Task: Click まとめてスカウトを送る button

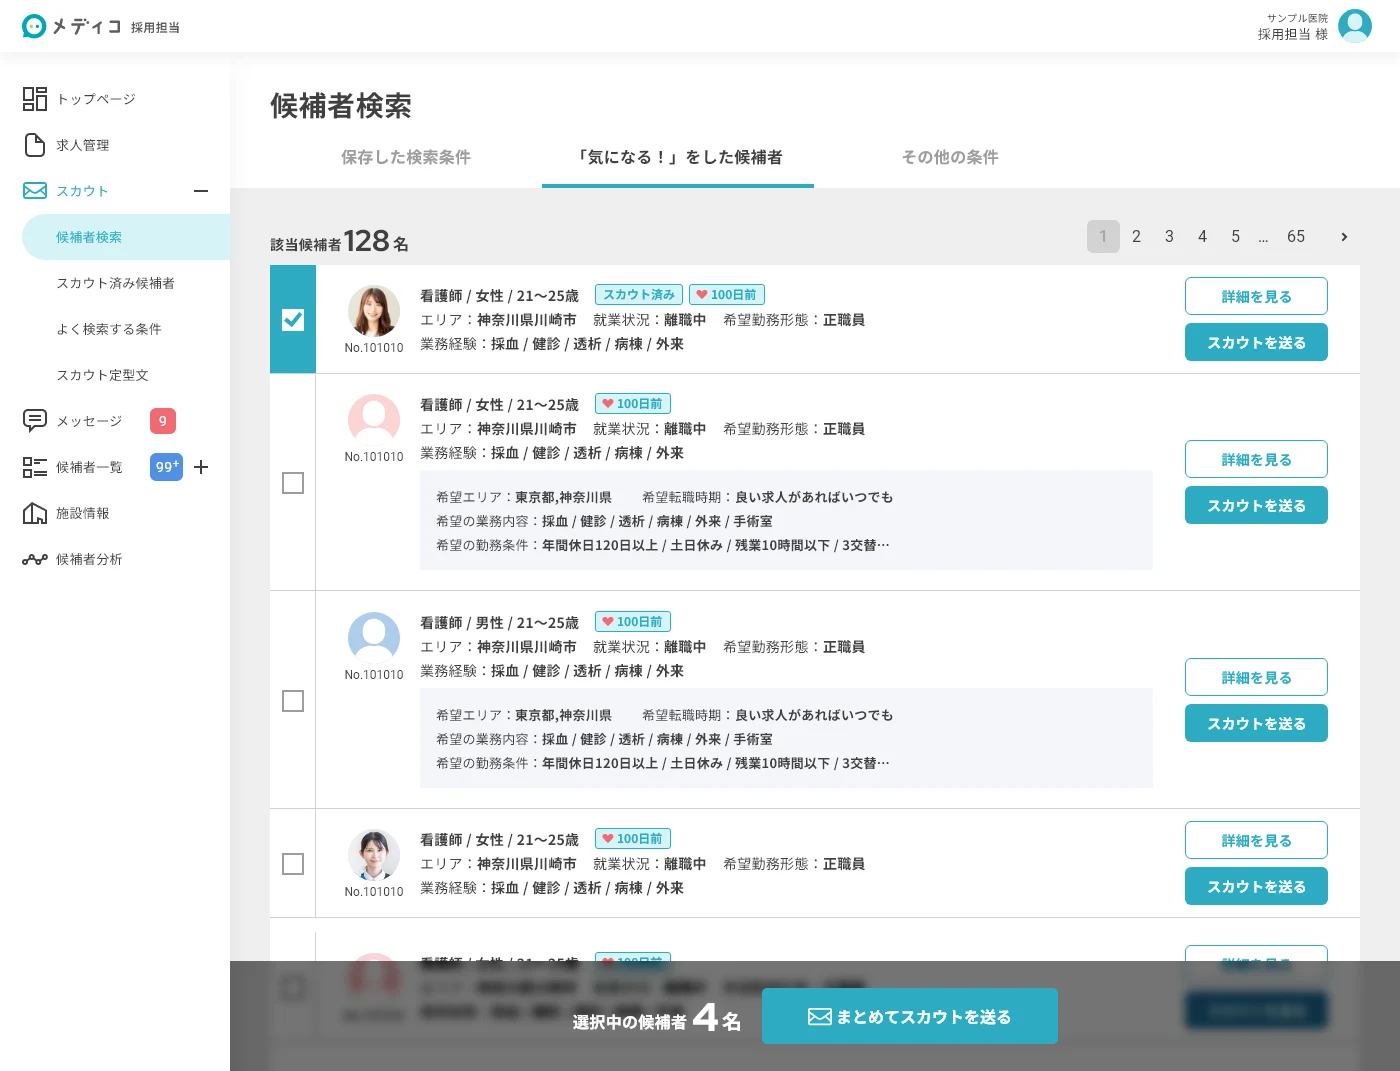Action: tap(910, 1016)
